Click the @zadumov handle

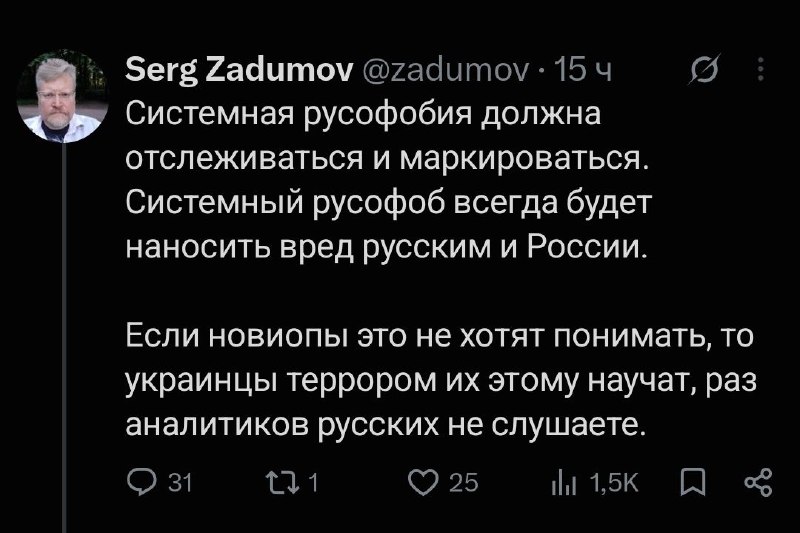pyautogui.click(x=445, y=70)
